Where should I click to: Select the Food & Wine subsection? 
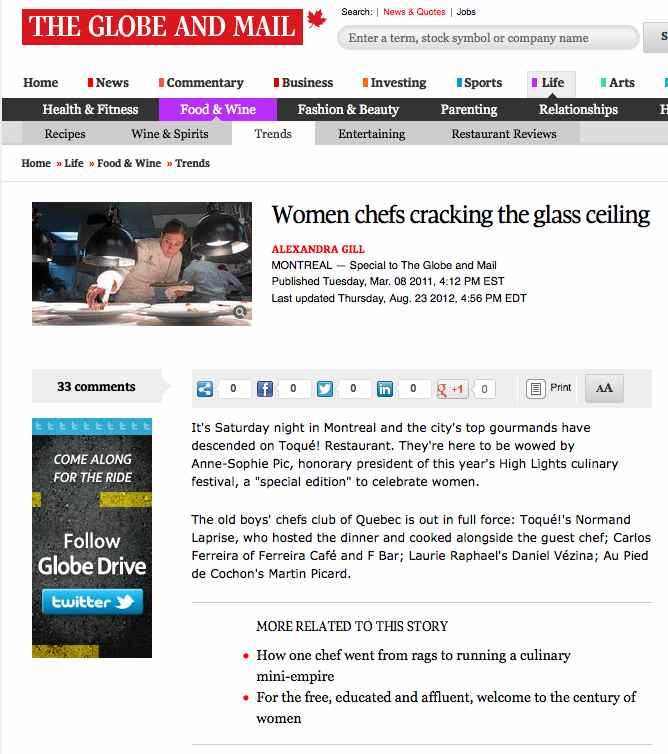pos(218,110)
